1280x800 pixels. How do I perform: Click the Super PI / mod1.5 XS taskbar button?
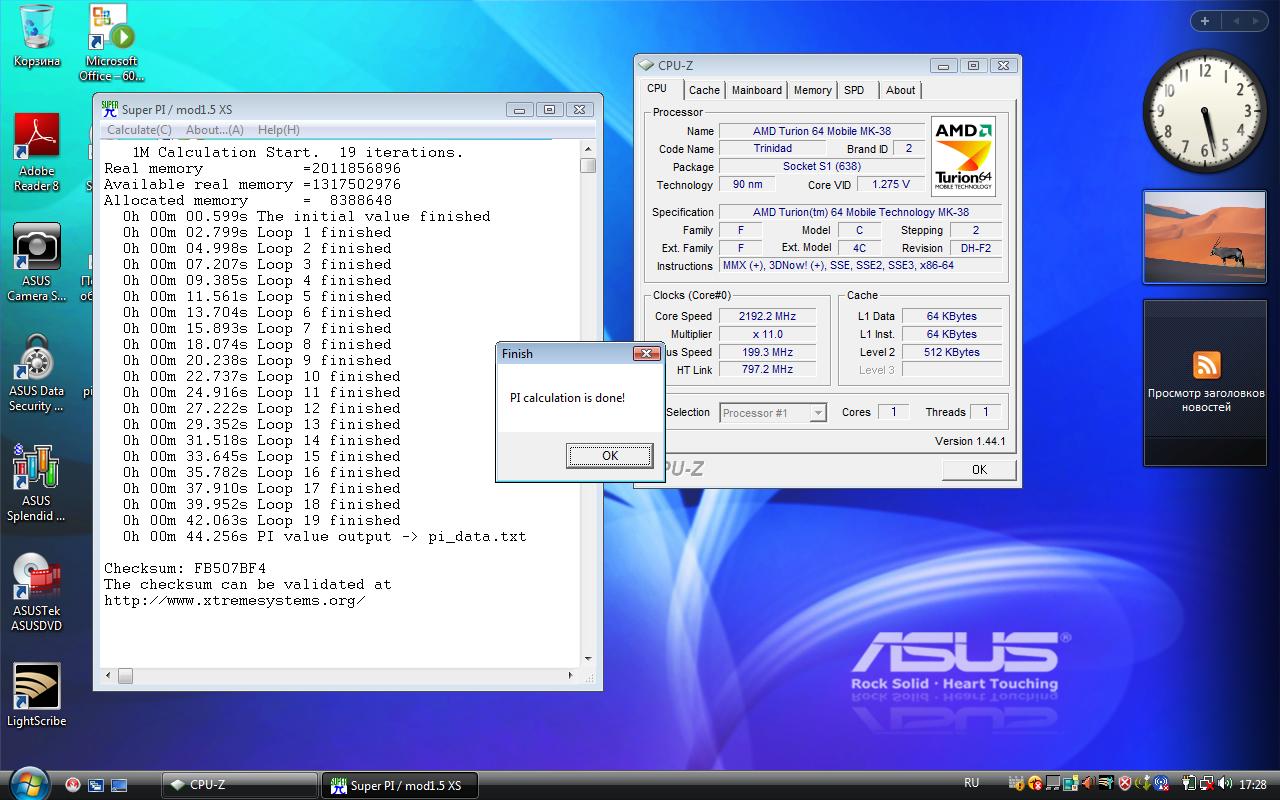[x=399, y=785]
